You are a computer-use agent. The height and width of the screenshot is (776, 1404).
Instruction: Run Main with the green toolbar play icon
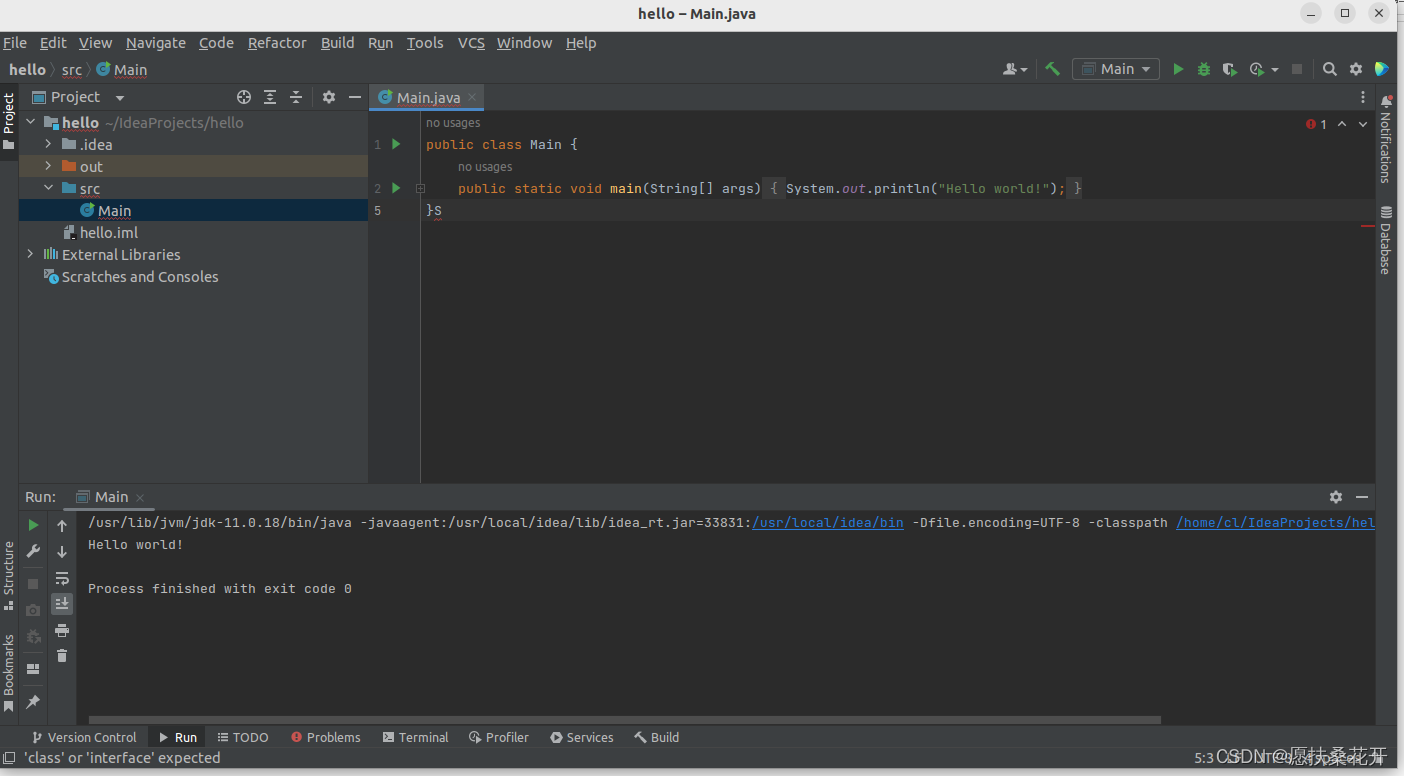(x=1178, y=69)
